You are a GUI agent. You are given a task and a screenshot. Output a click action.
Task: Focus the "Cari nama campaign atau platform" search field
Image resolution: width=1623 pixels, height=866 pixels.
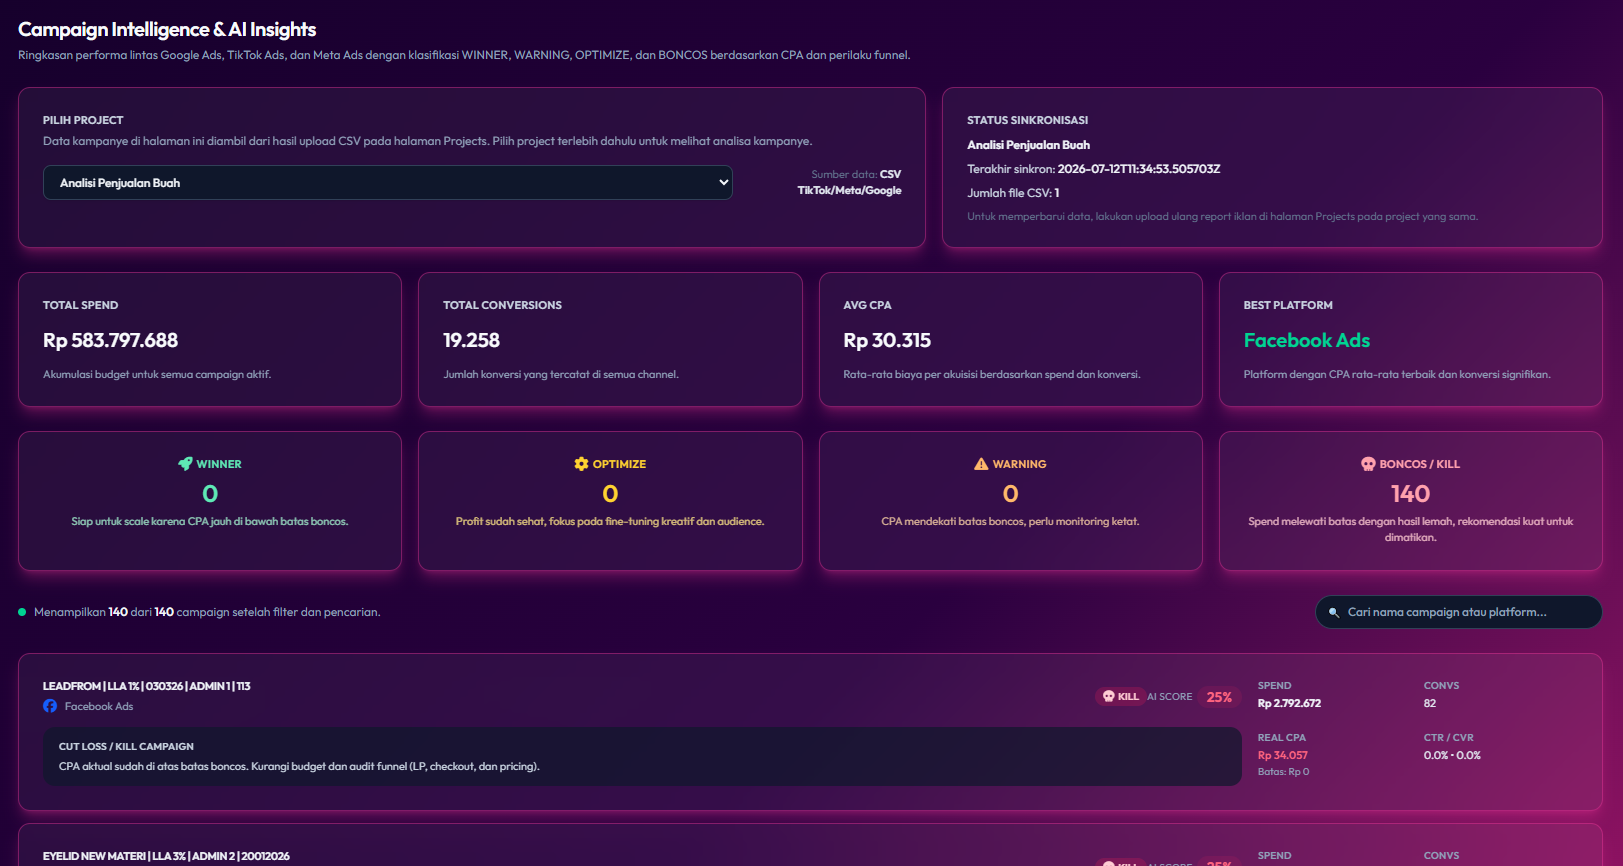[x=1458, y=612]
